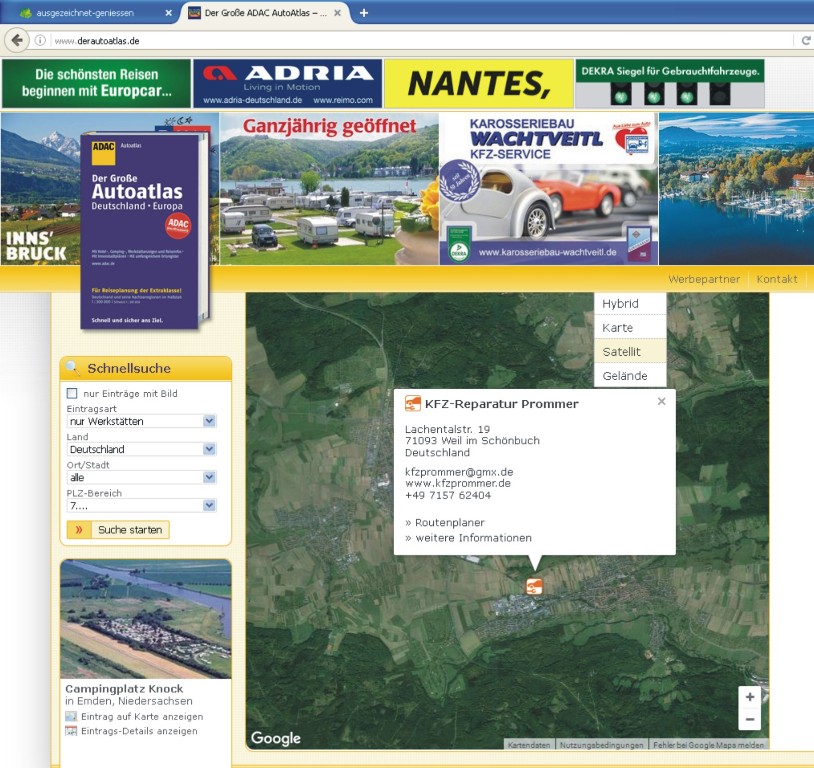This screenshot has width=814, height=768.
Task: Click the icon beside Eintrags-Details anzeigen
Action: pos(71,731)
